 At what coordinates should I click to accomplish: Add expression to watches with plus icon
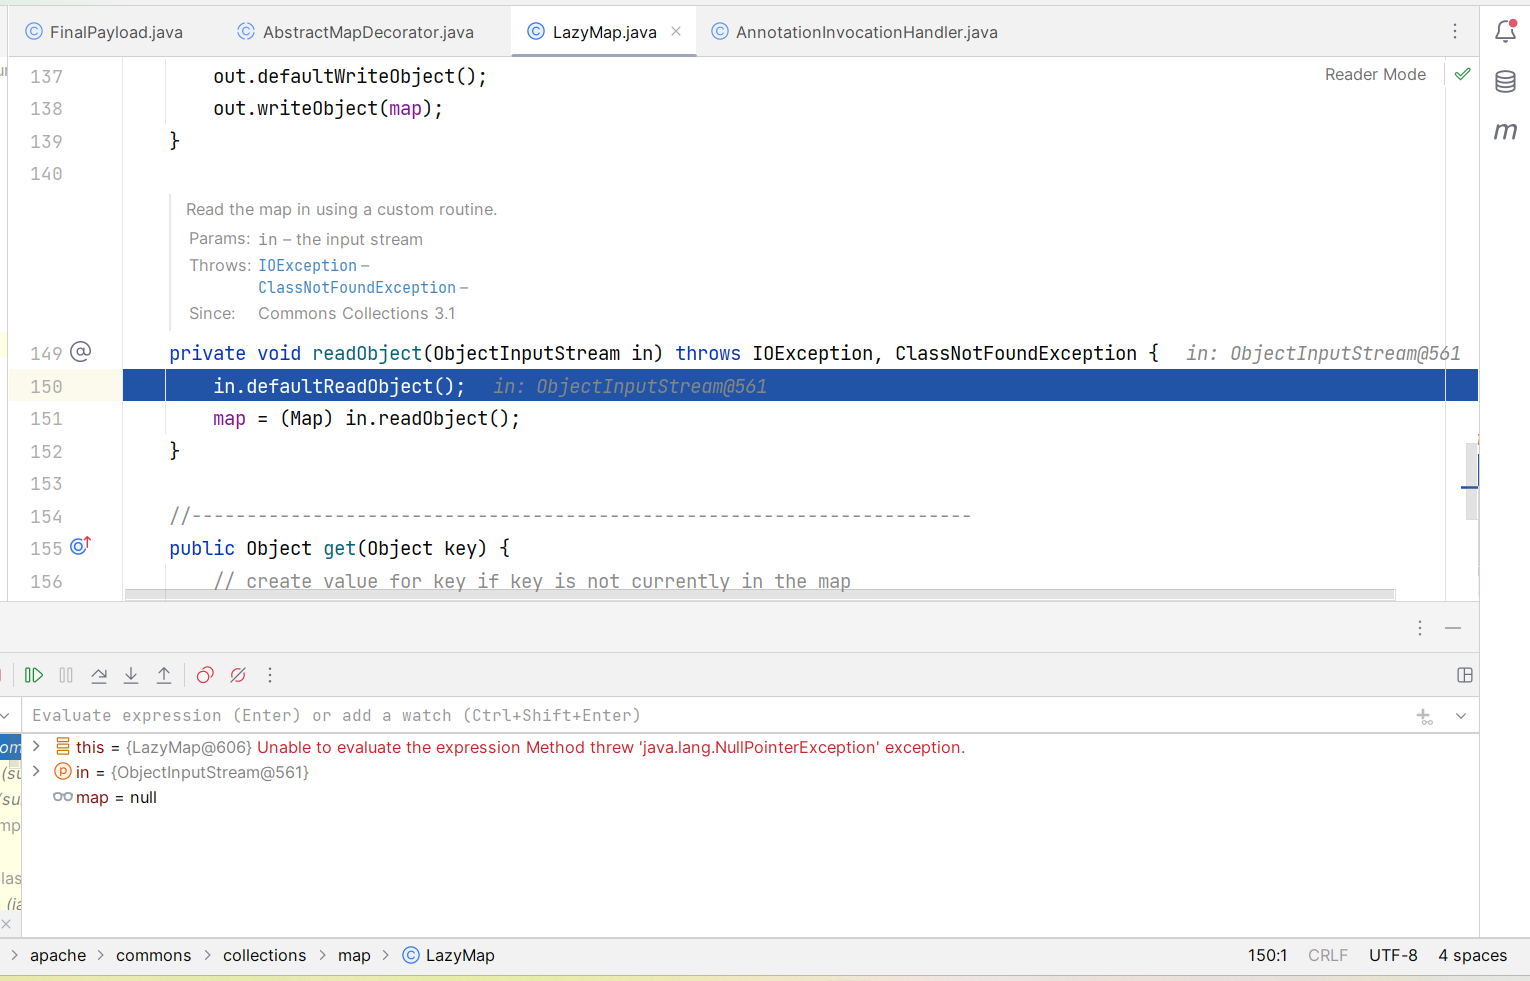1424,716
